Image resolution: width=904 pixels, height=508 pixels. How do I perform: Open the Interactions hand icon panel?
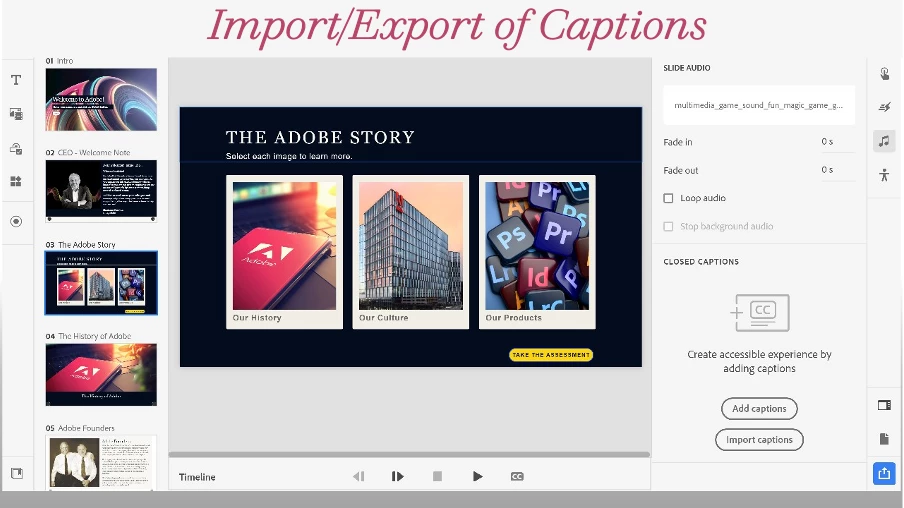(x=884, y=73)
